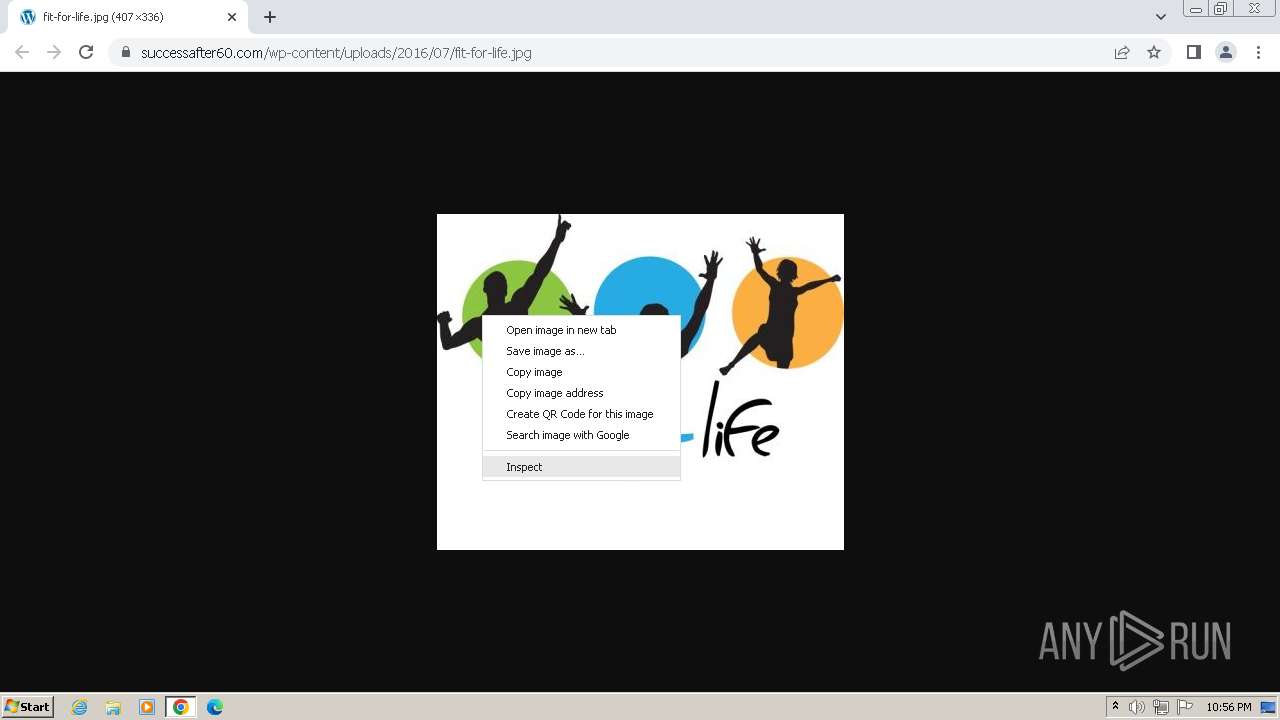Select Copy image from context menu
1280x720 pixels.
(581, 372)
